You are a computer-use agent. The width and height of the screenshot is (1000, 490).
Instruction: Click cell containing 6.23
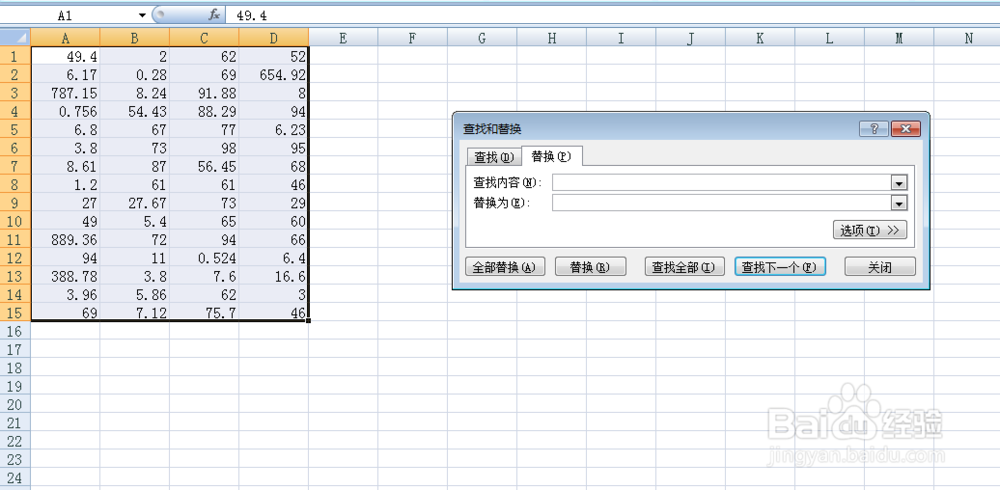pyautogui.click(x=274, y=130)
